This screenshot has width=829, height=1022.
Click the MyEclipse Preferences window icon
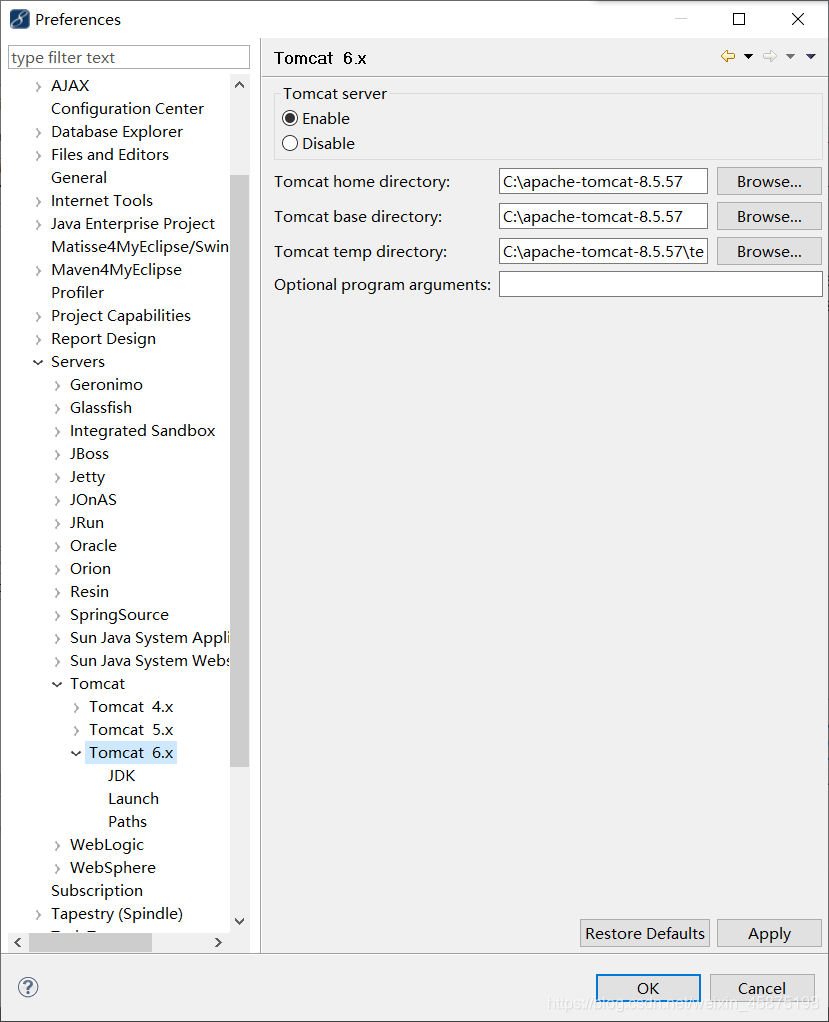tap(19, 19)
